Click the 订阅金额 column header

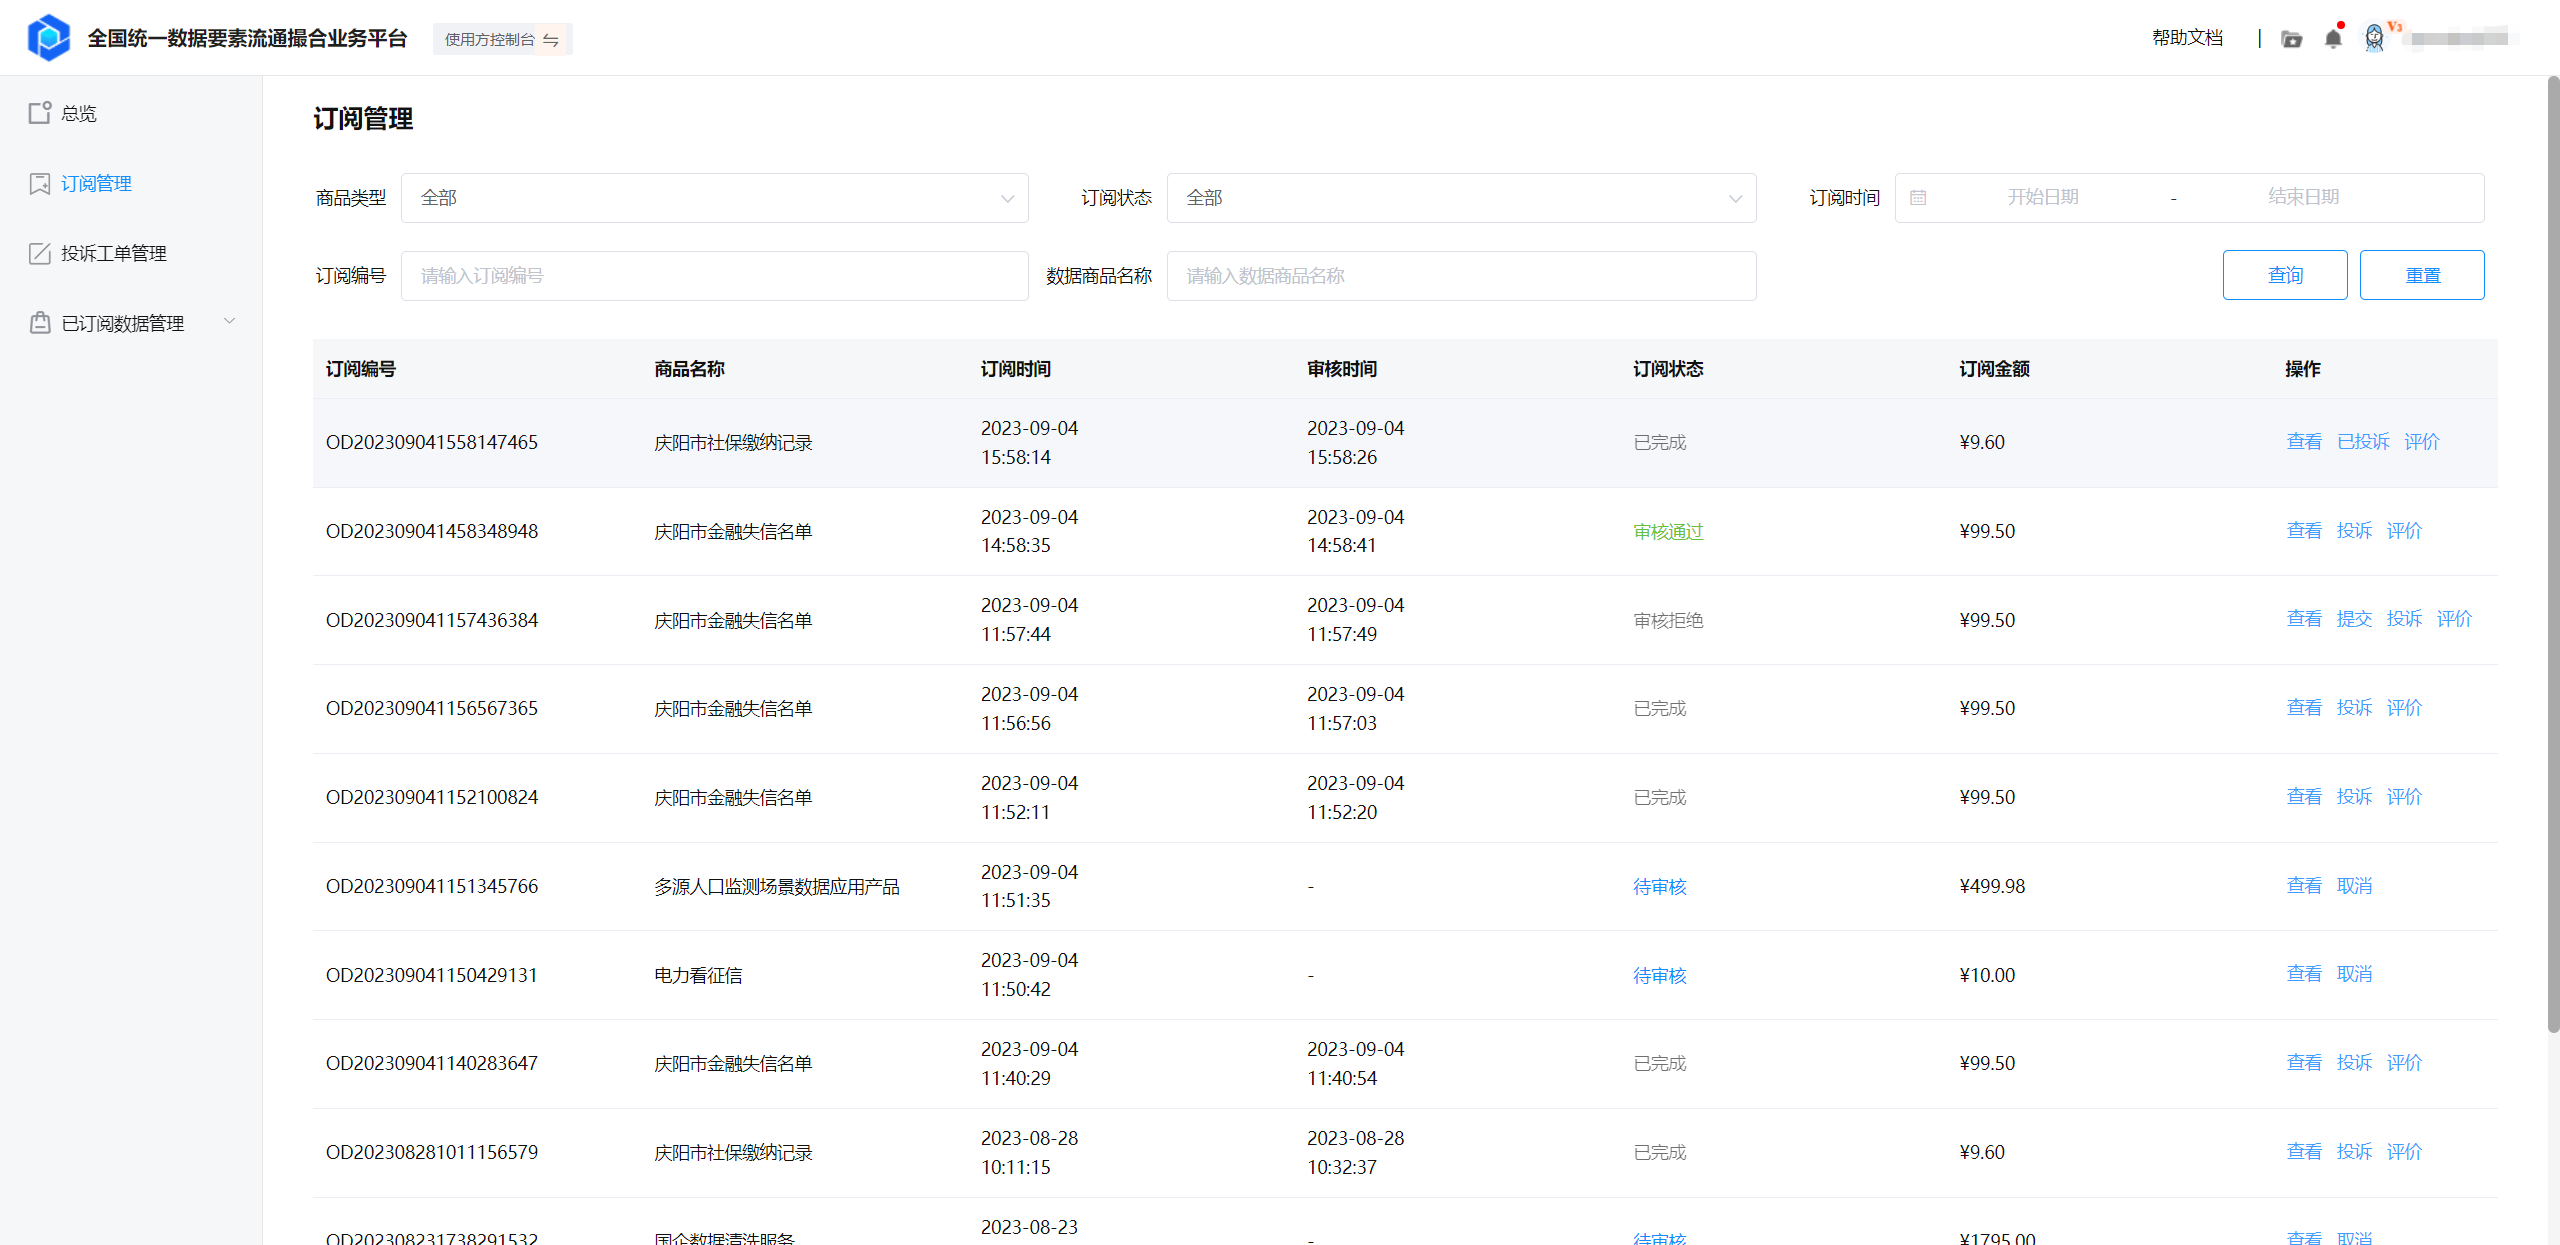click(x=1994, y=369)
